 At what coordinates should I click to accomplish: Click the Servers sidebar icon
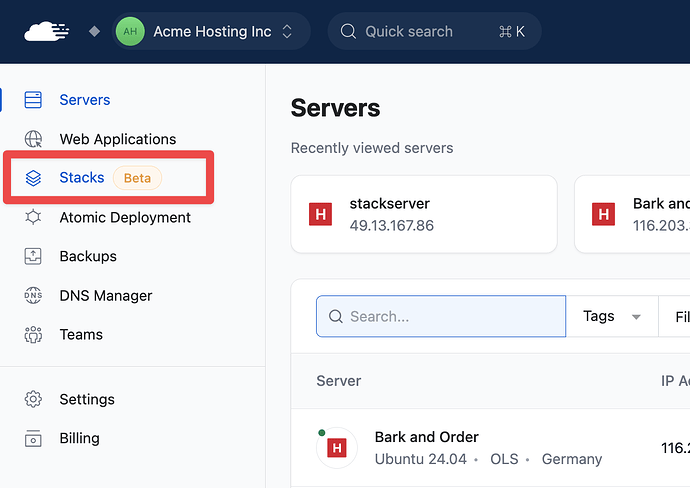(x=33, y=100)
